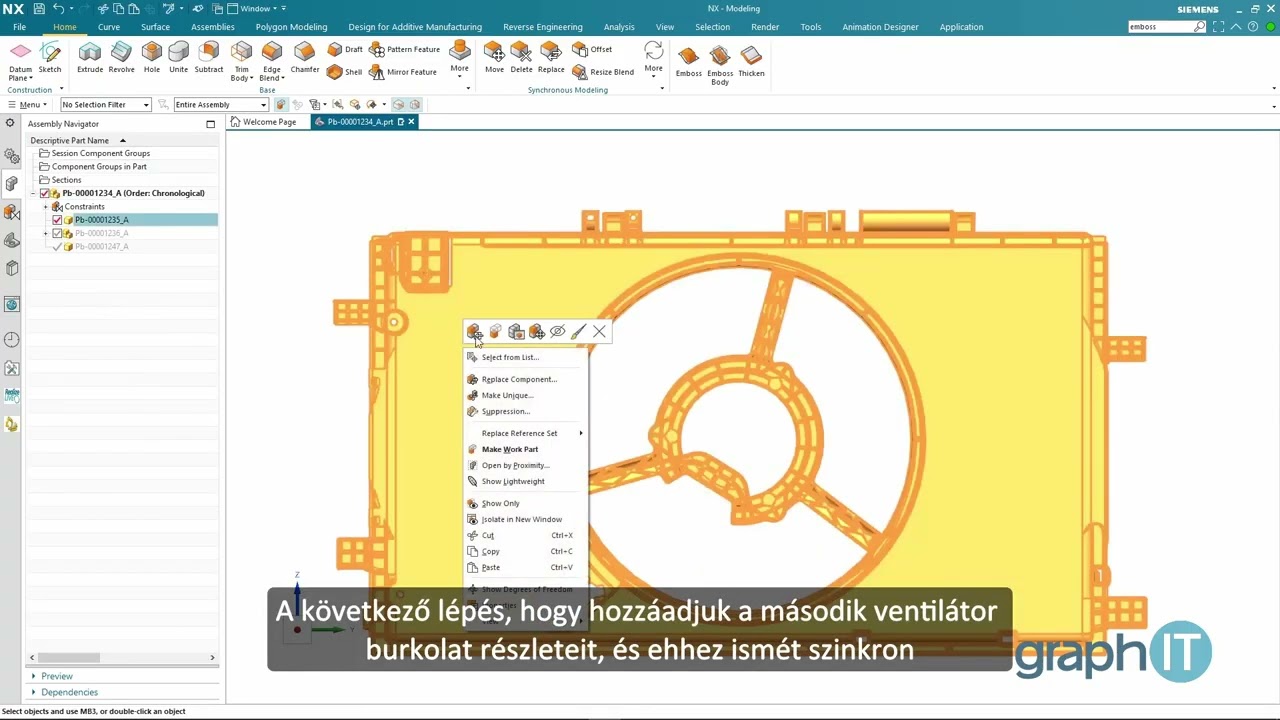Viewport: 1280px width, 720px height.
Task: Choose the Unite boolean tool
Action: click(178, 58)
